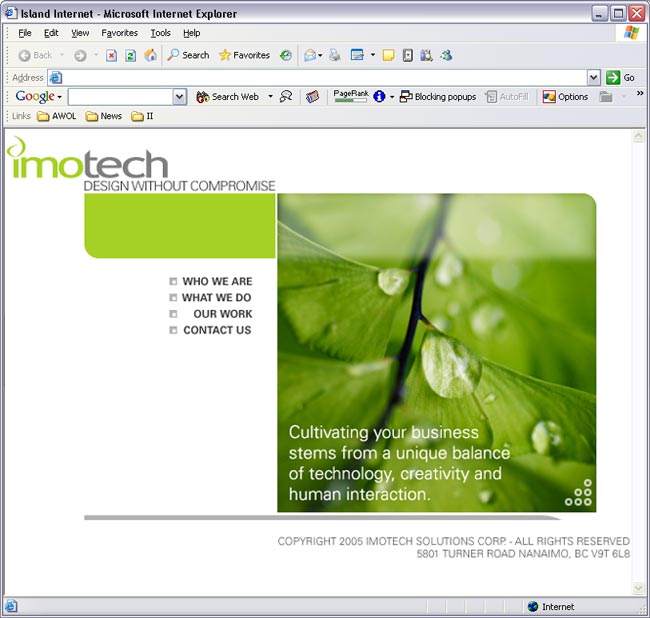Open the Search pane in toolbar

click(x=188, y=55)
